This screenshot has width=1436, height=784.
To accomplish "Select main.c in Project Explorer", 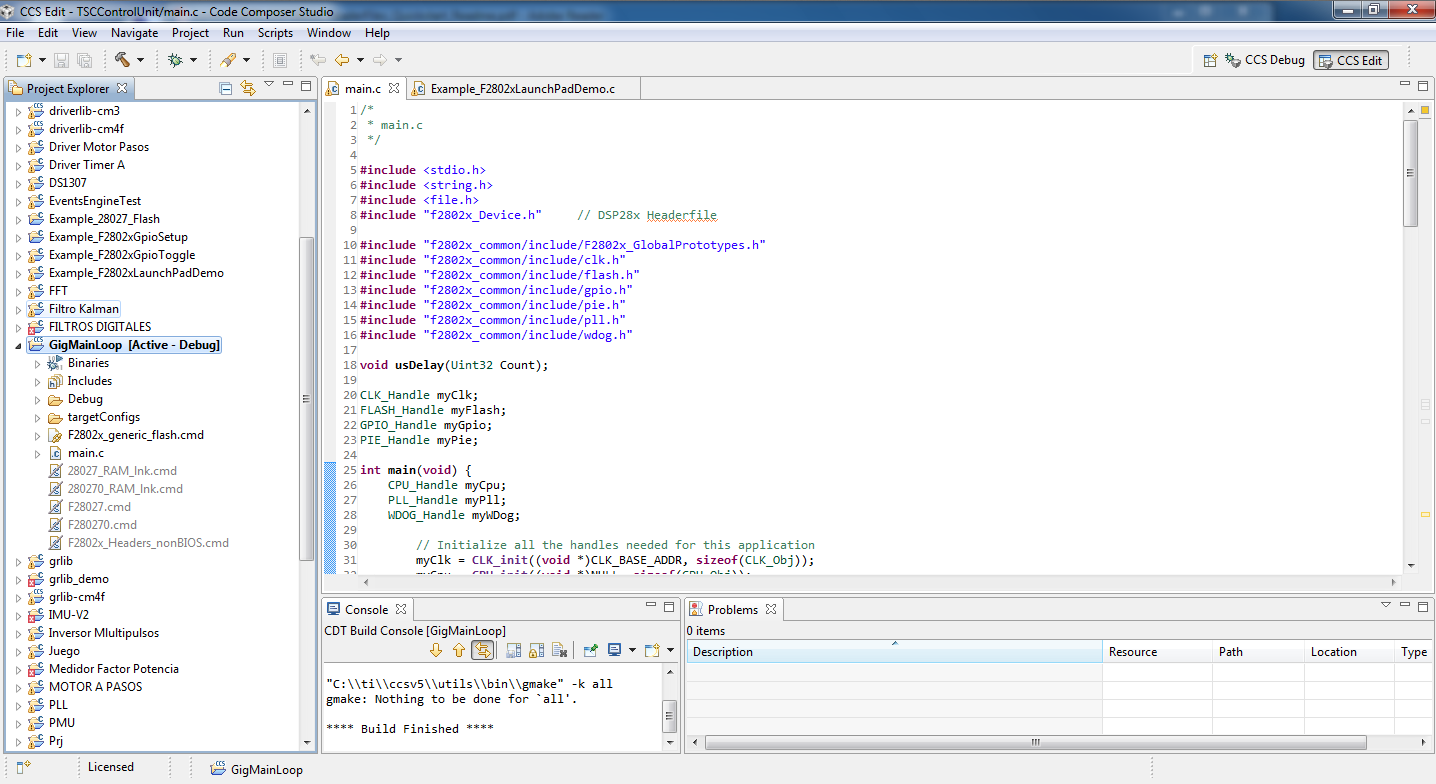I will 85,453.
